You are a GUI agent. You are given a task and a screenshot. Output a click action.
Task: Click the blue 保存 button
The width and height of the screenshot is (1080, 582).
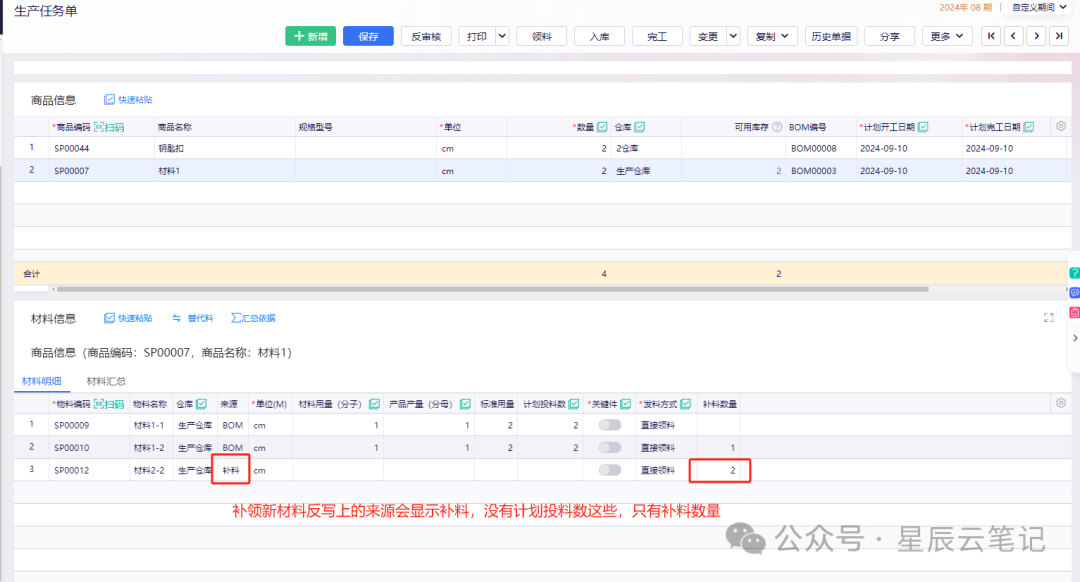coord(368,37)
